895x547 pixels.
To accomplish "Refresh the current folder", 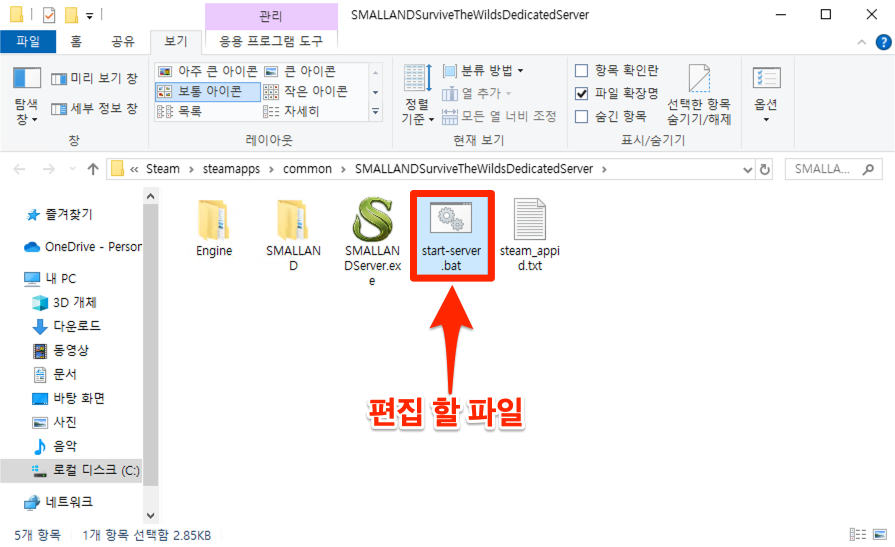I will pyautogui.click(x=764, y=170).
